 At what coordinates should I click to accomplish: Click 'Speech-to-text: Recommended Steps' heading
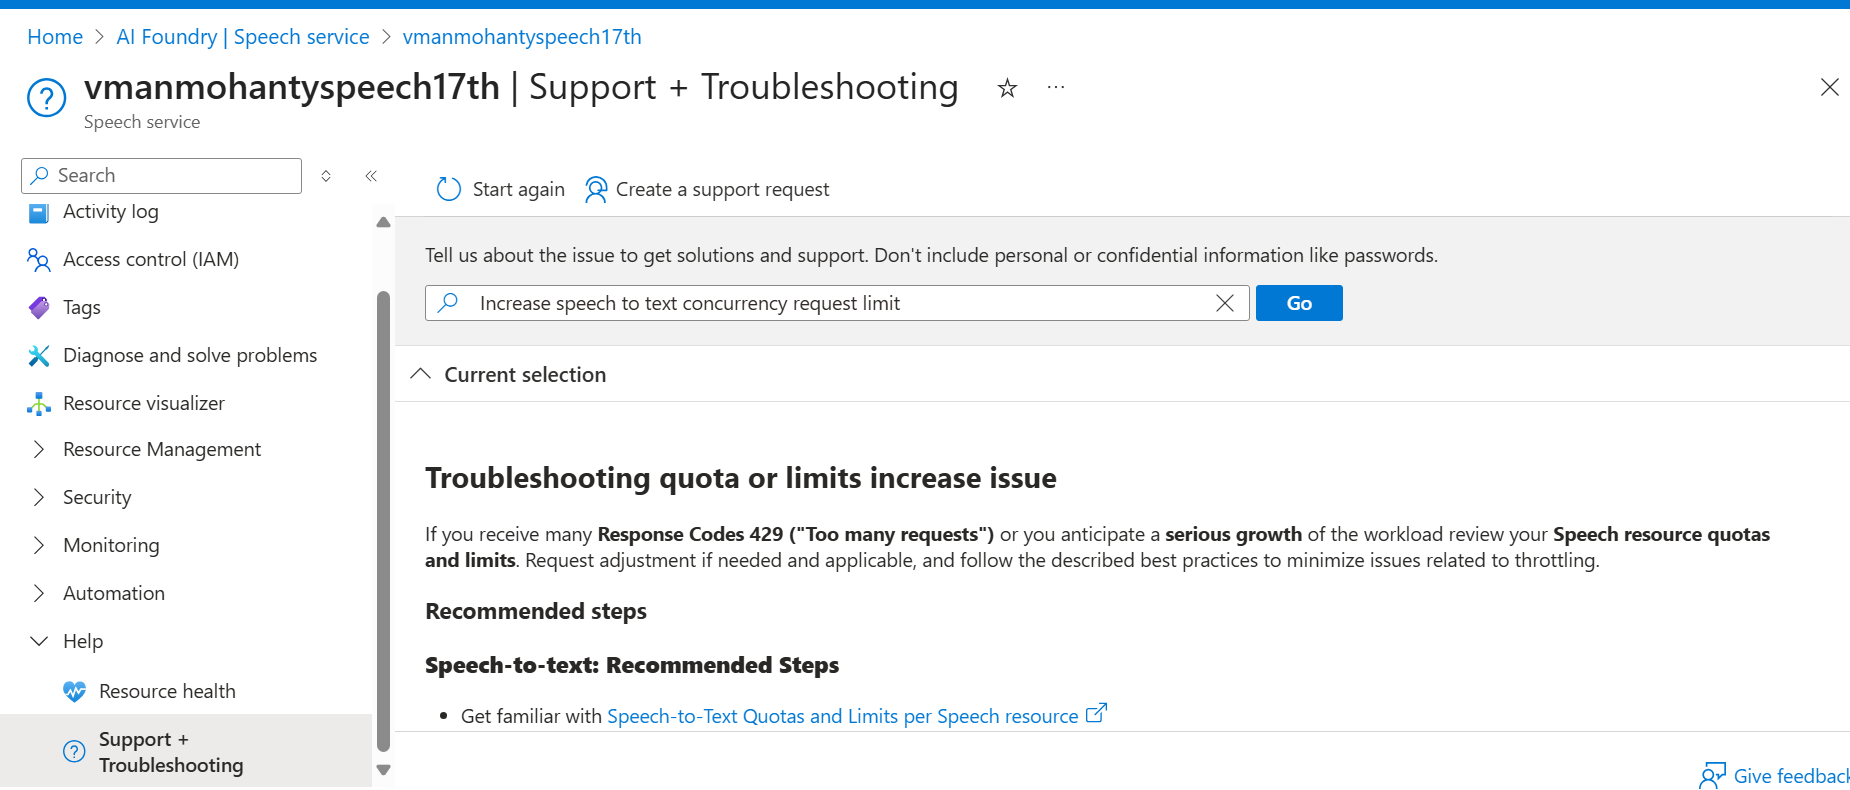[632, 665]
